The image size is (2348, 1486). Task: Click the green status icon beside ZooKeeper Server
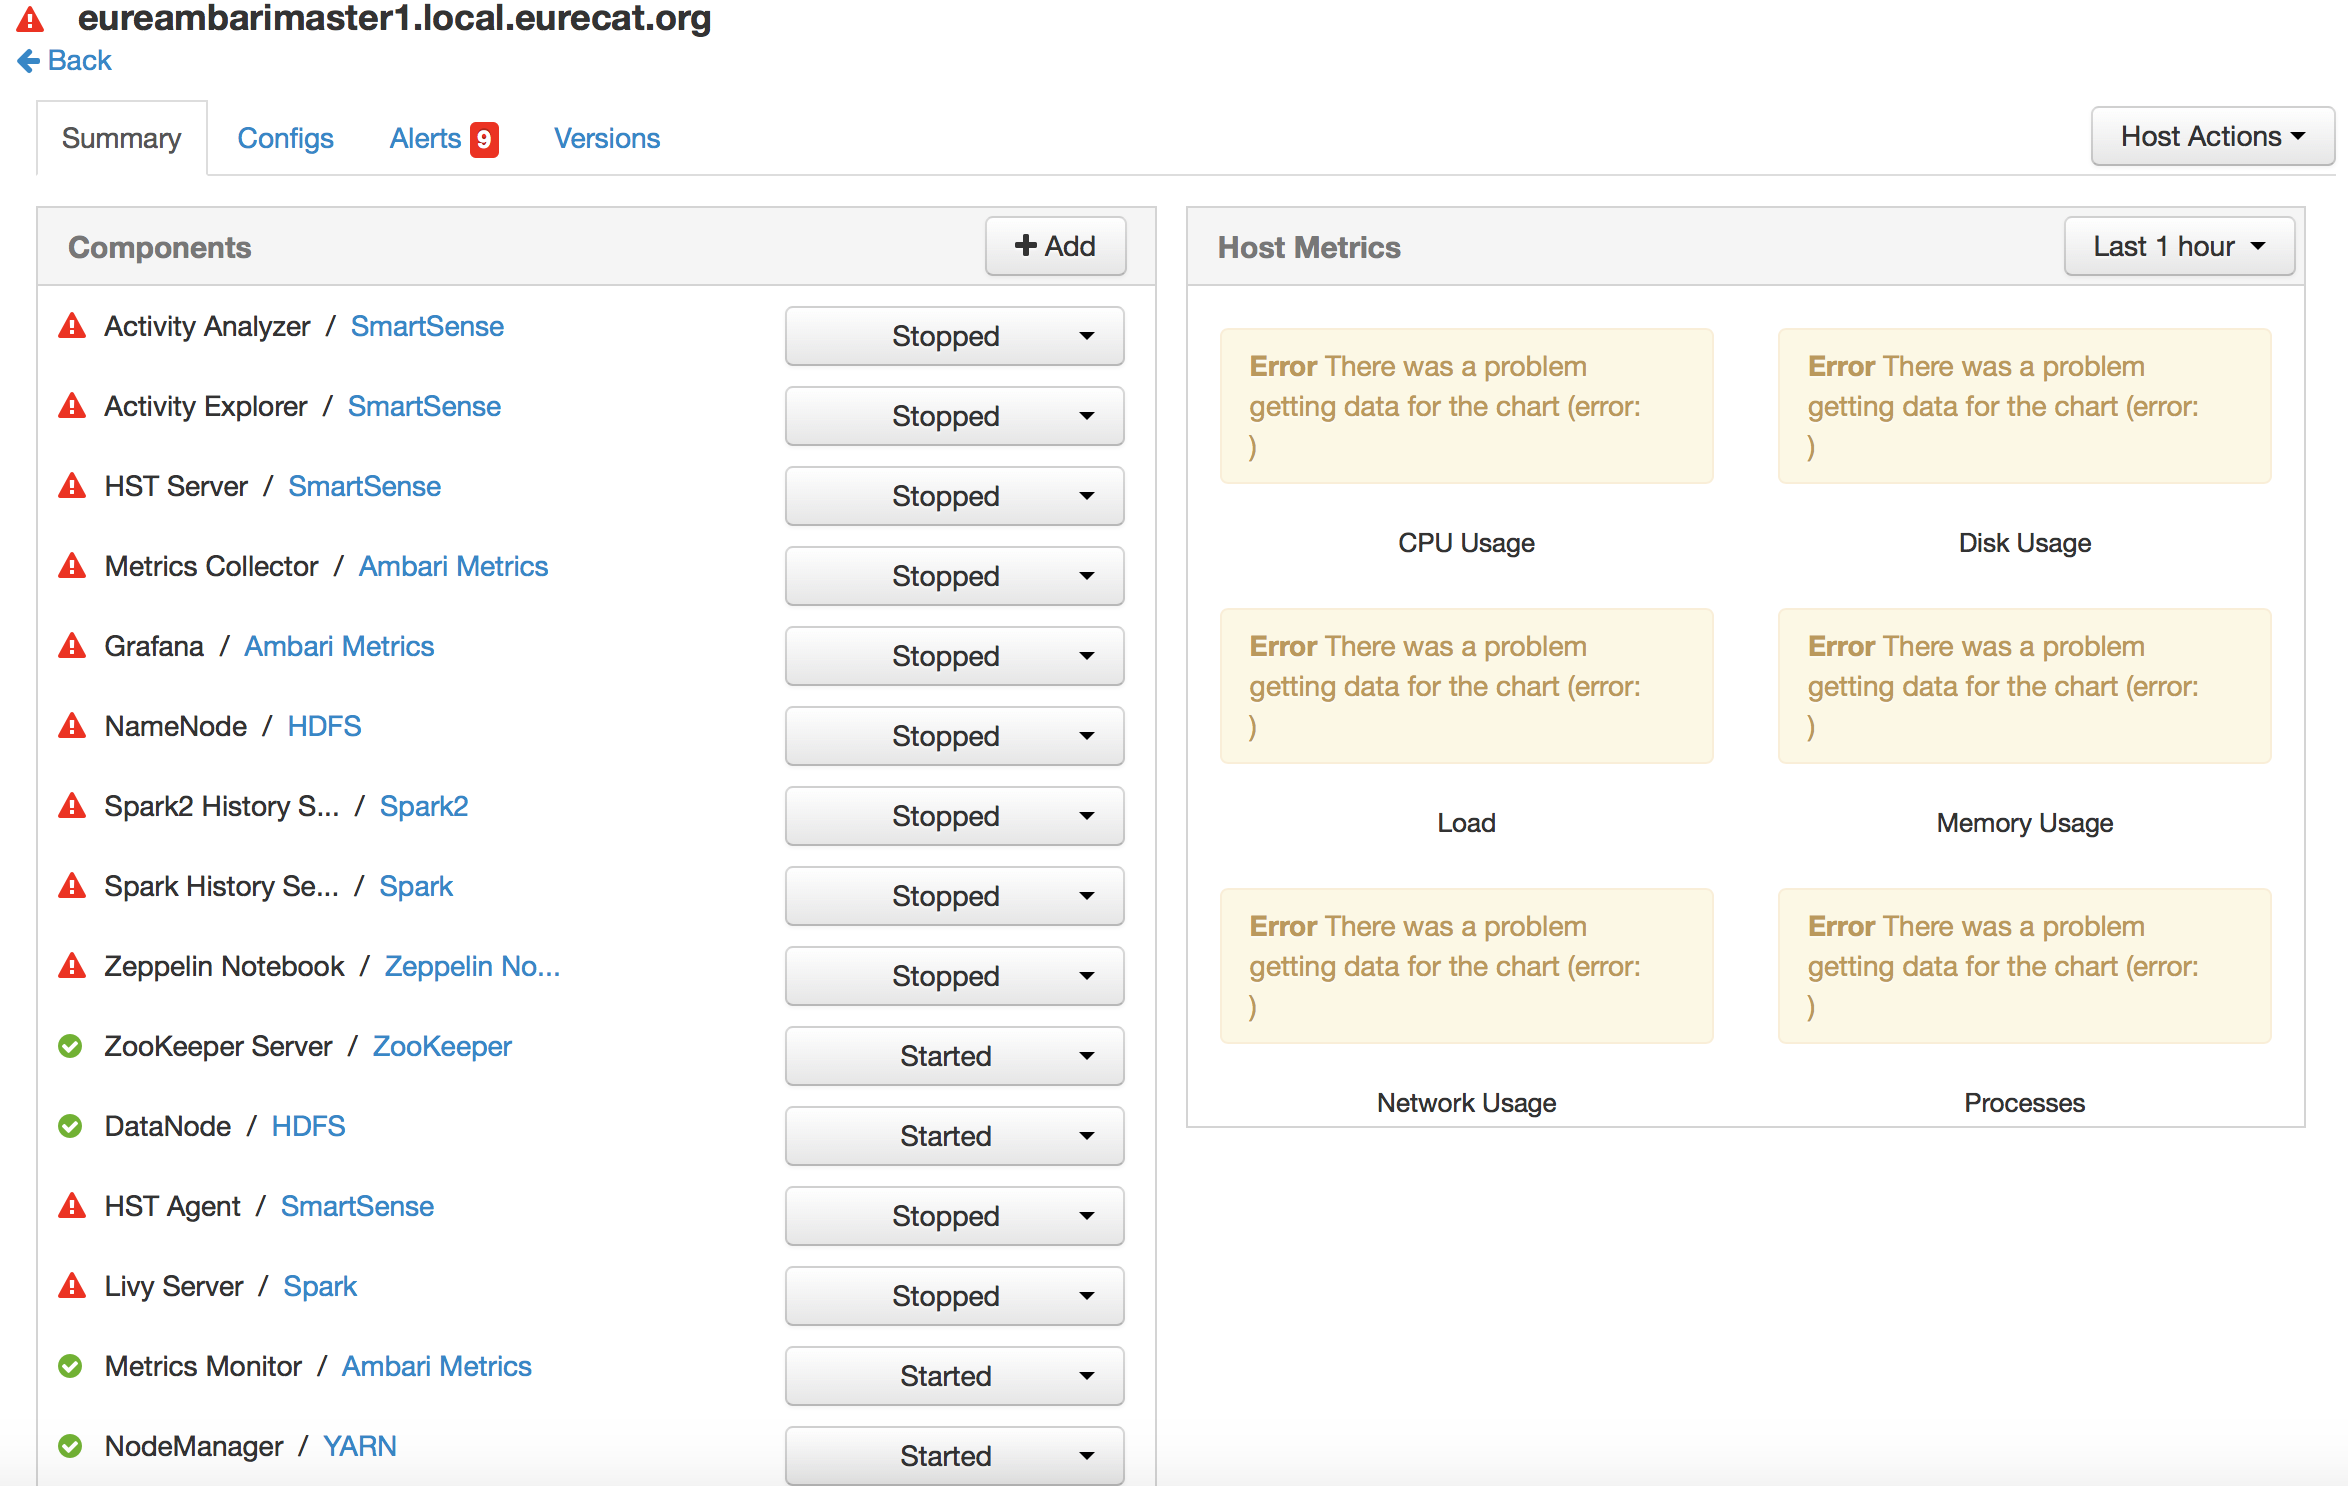click(70, 1046)
